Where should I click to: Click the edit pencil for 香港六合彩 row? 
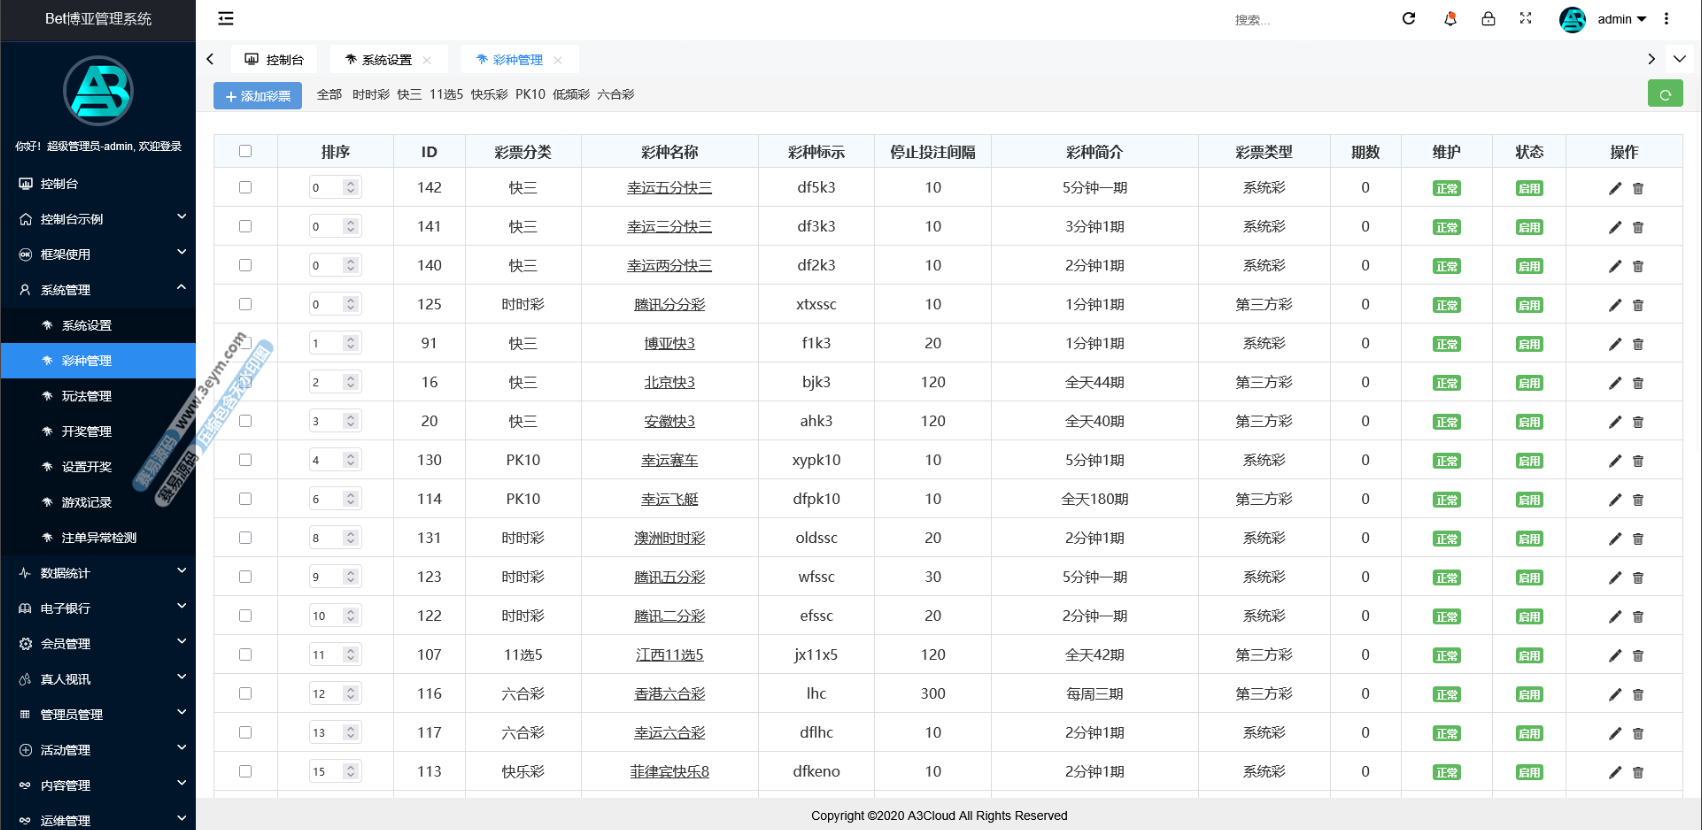pyautogui.click(x=1614, y=694)
